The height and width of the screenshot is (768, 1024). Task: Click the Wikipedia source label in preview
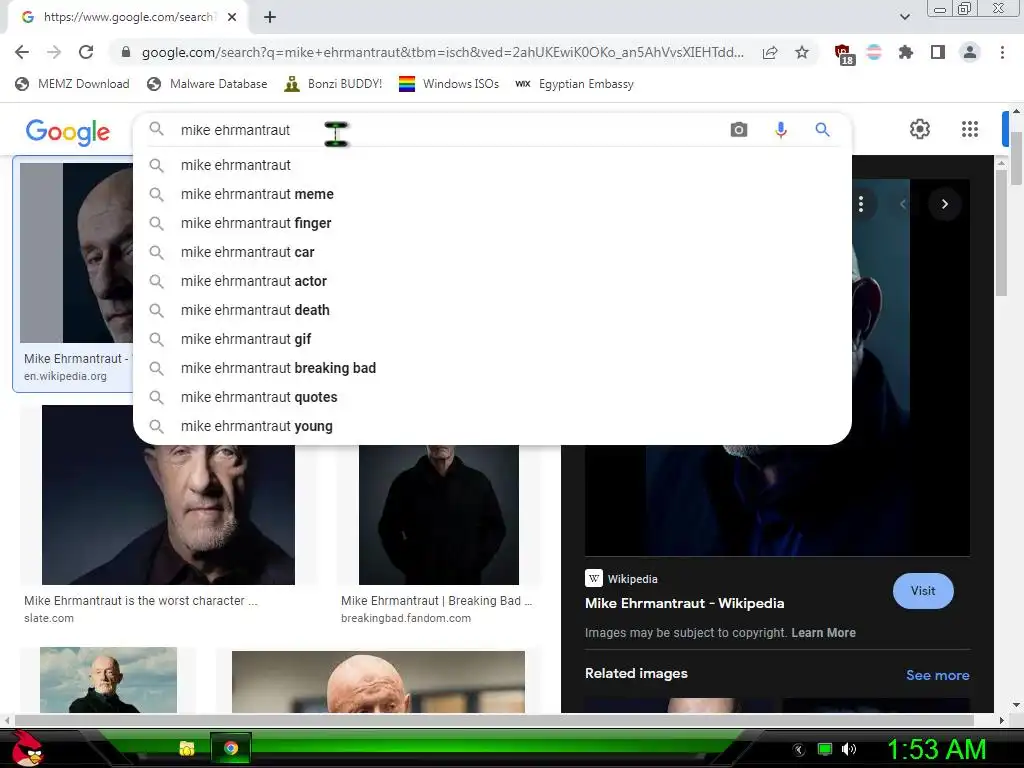point(632,579)
